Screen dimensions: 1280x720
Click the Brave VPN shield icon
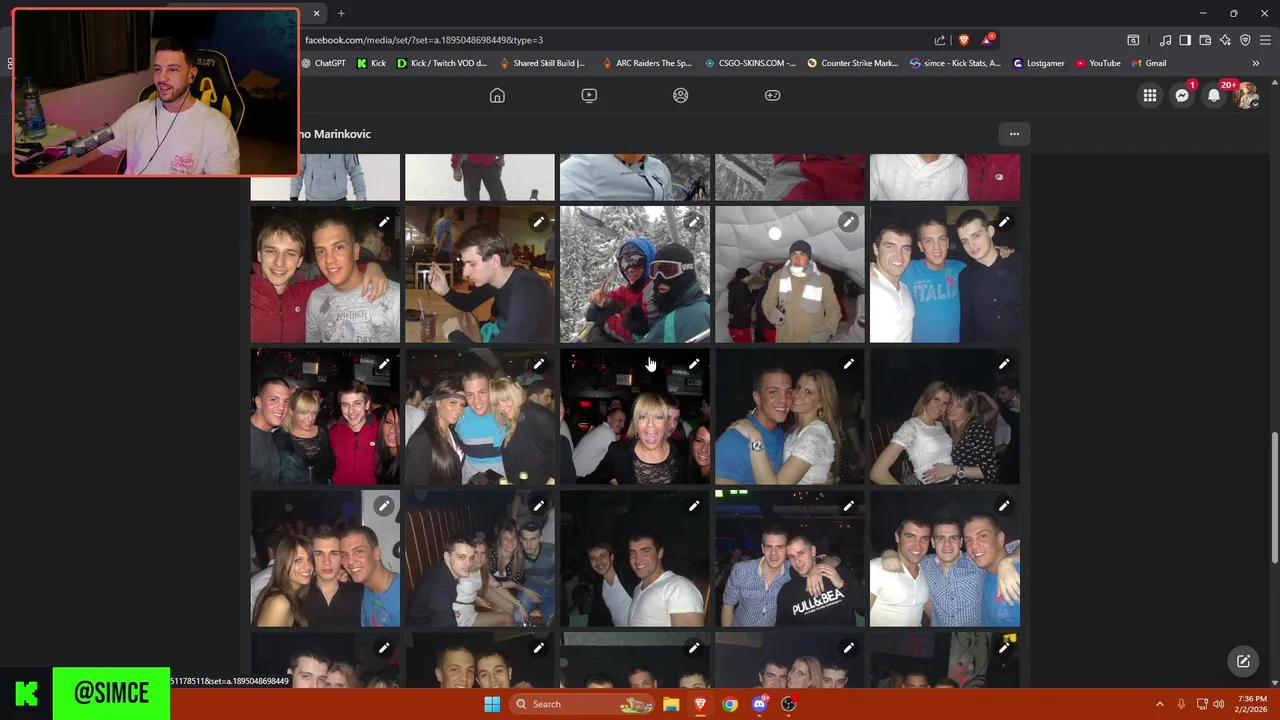[1245, 40]
